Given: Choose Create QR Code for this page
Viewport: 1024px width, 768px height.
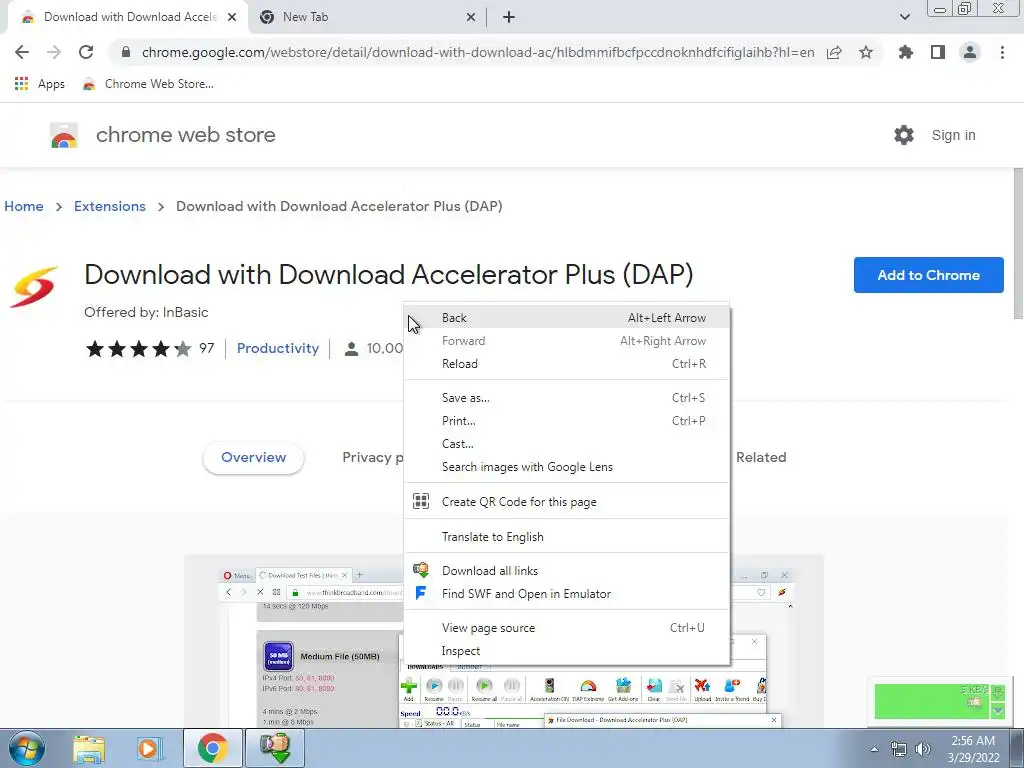Looking at the screenshot, I should 566,502.
